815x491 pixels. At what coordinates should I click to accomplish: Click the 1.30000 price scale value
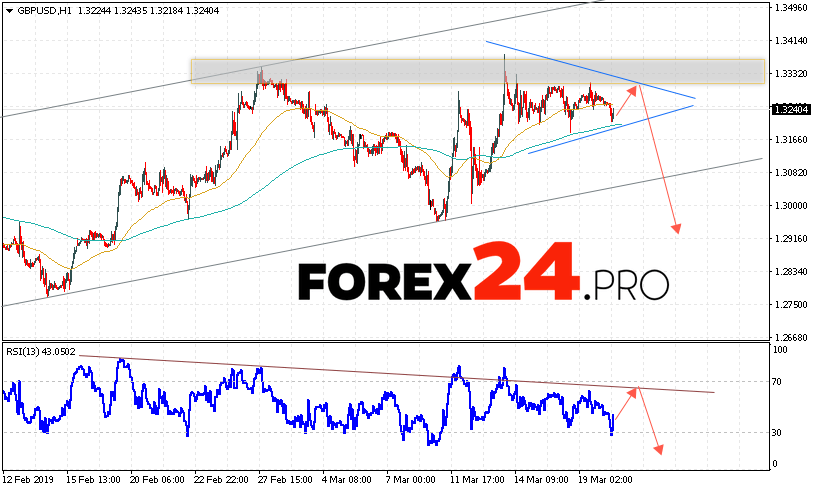click(x=791, y=206)
